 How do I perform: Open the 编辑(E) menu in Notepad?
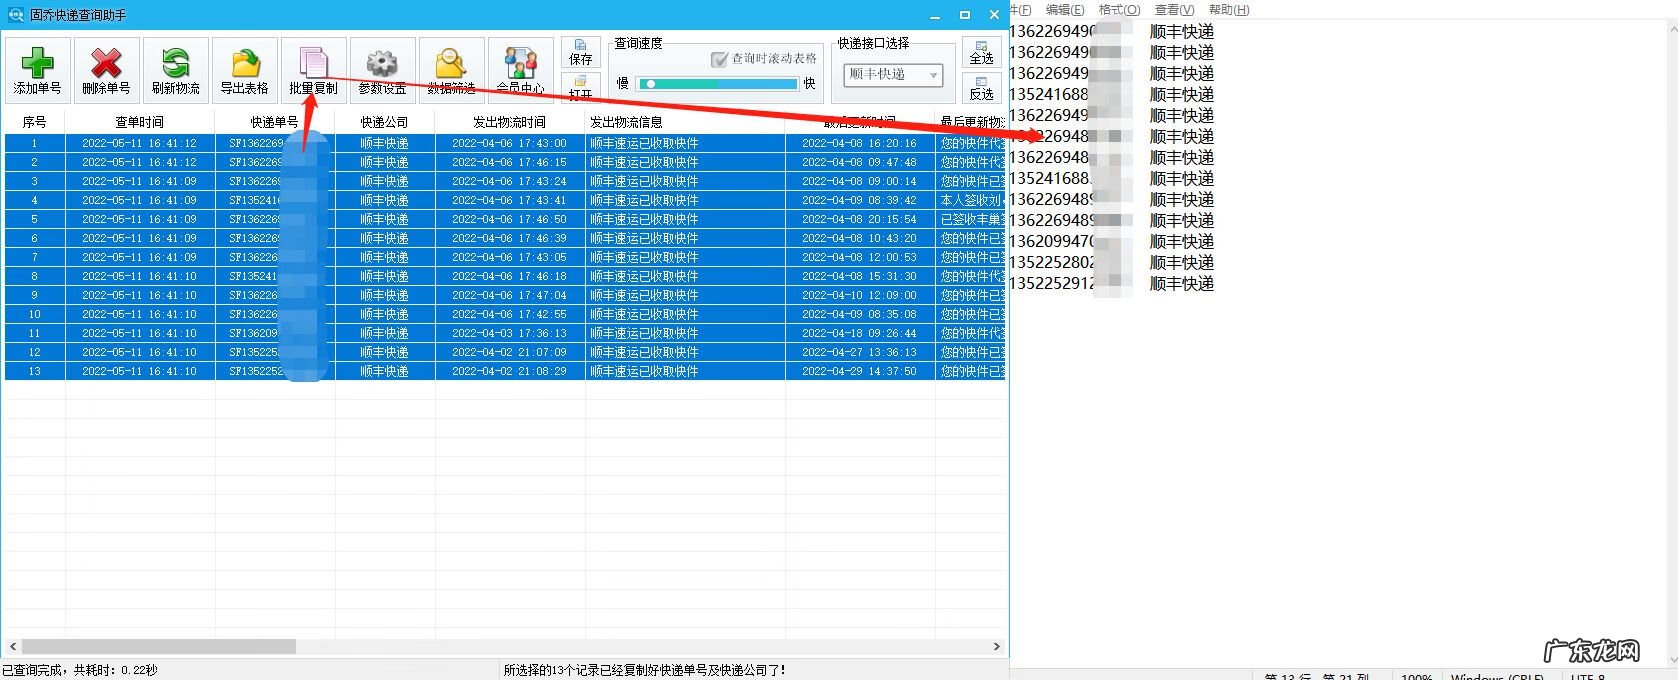click(x=1064, y=10)
